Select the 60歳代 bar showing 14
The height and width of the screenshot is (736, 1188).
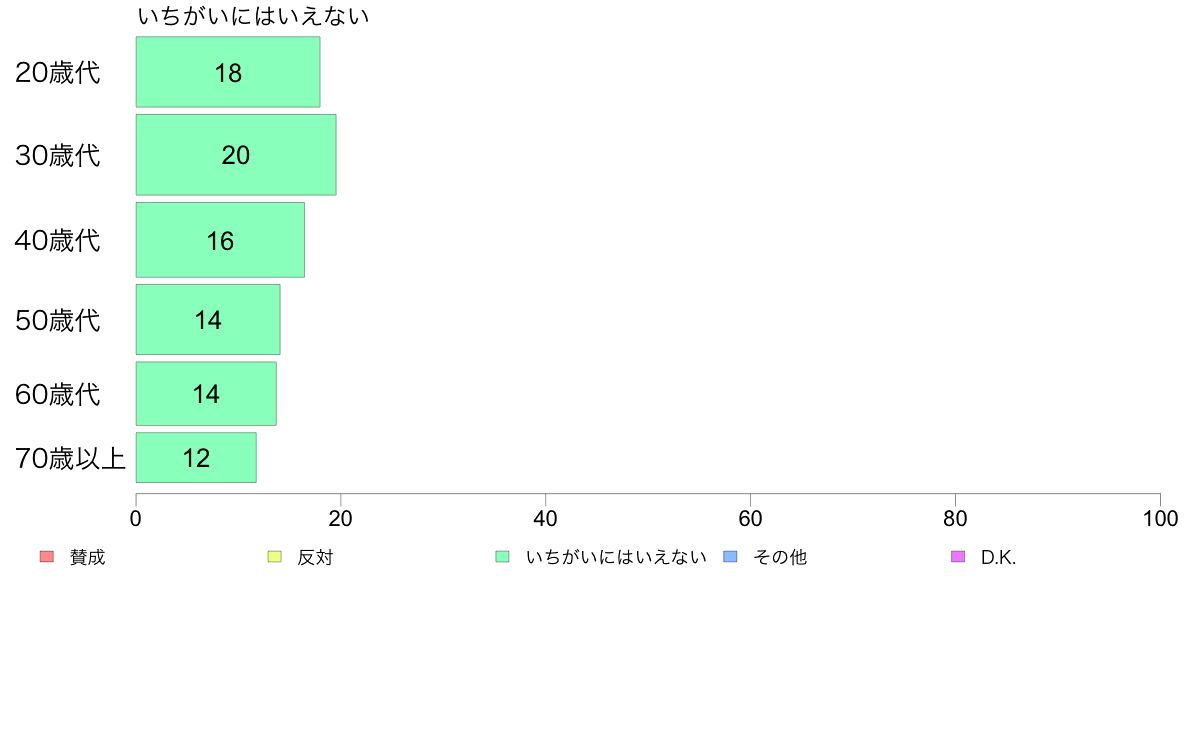[206, 393]
